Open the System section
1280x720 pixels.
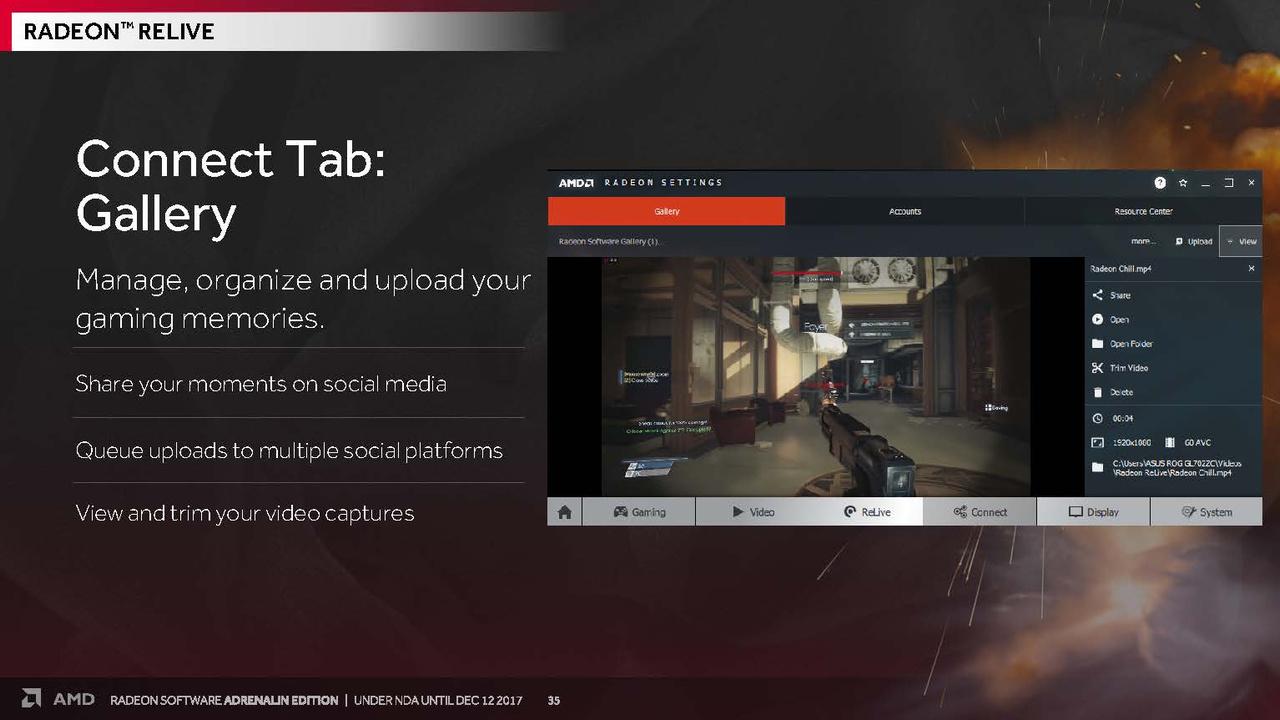[x=1206, y=512]
